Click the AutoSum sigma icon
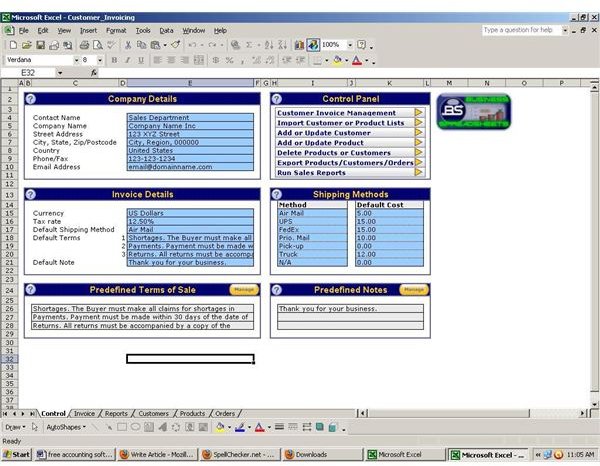The image size is (600, 466). tap(249, 45)
